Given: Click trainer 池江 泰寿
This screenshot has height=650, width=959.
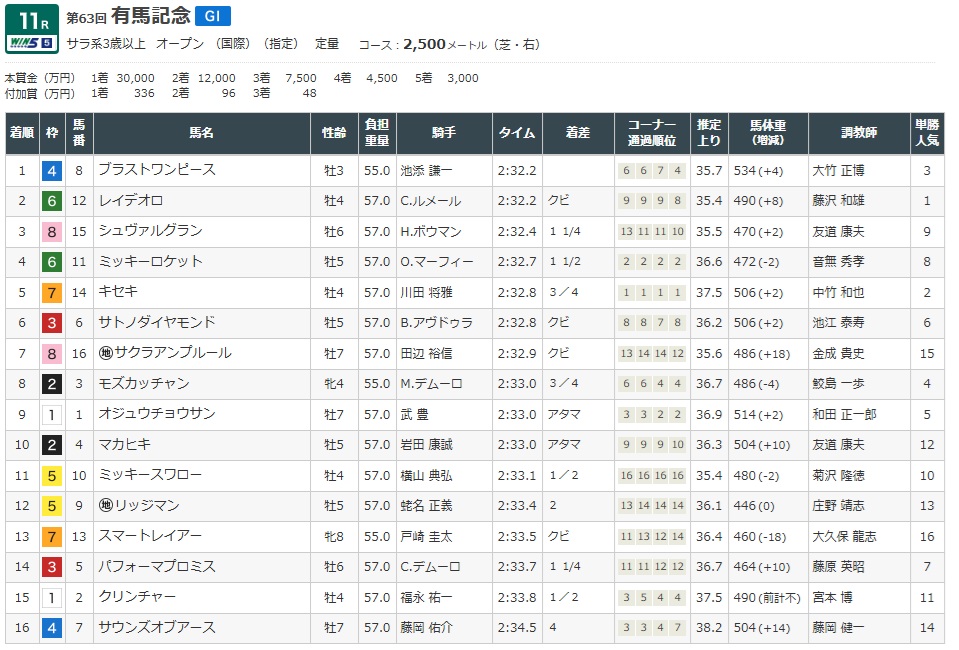Looking at the screenshot, I should [838, 323].
